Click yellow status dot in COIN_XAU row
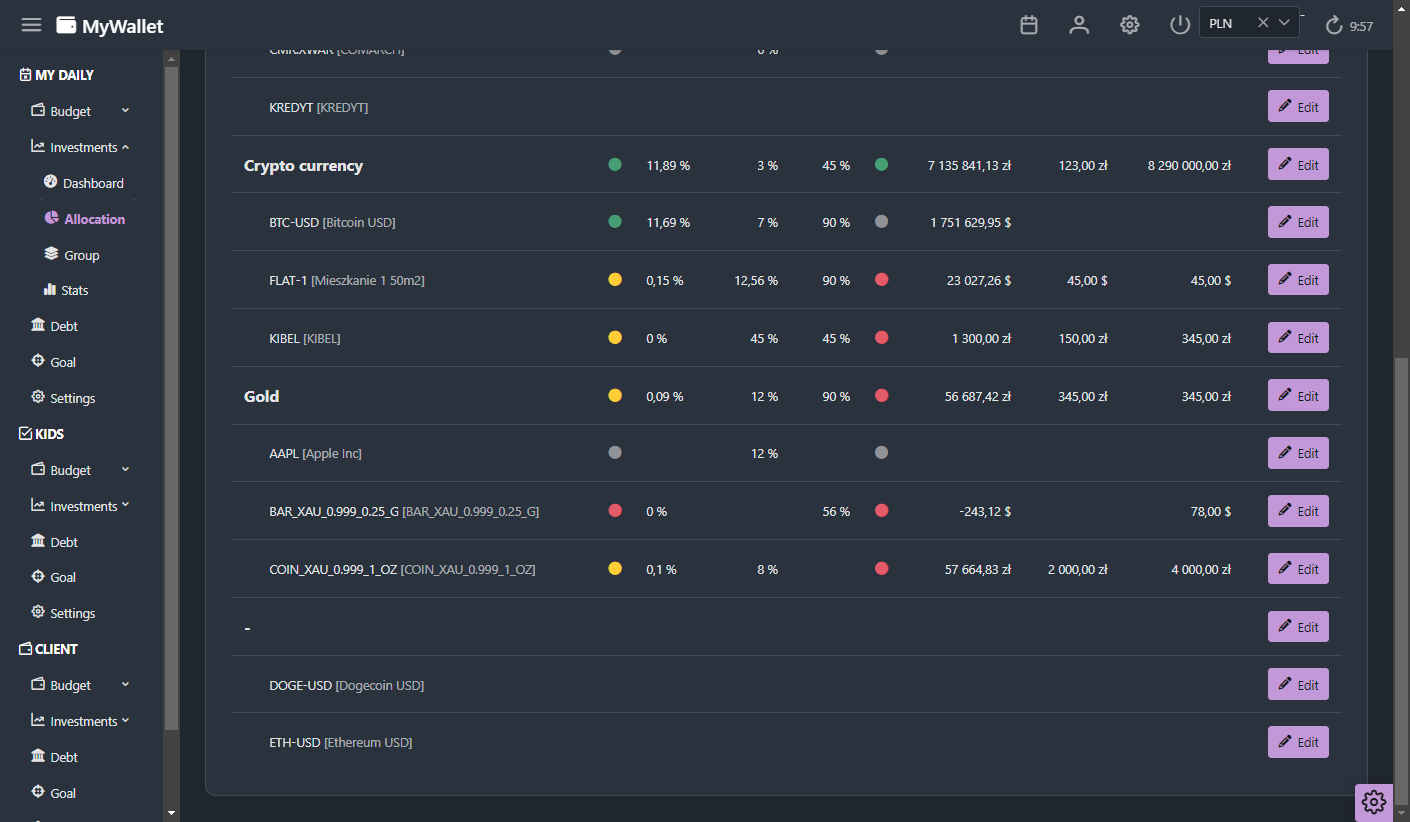The width and height of the screenshot is (1410, 822). point(615,568)
